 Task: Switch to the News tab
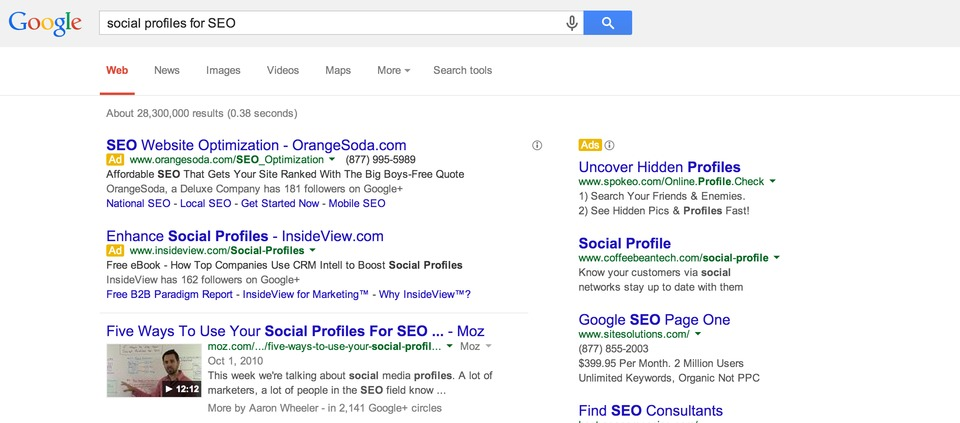tap(167, 70)
